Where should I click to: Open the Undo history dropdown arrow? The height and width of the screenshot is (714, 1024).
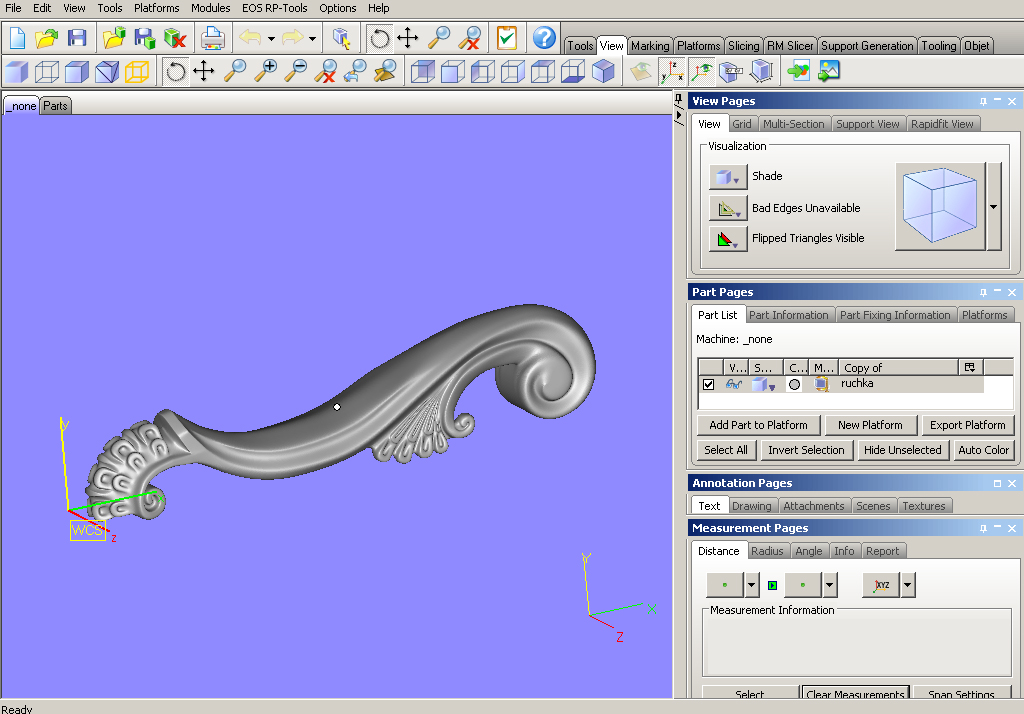point(271,39)
